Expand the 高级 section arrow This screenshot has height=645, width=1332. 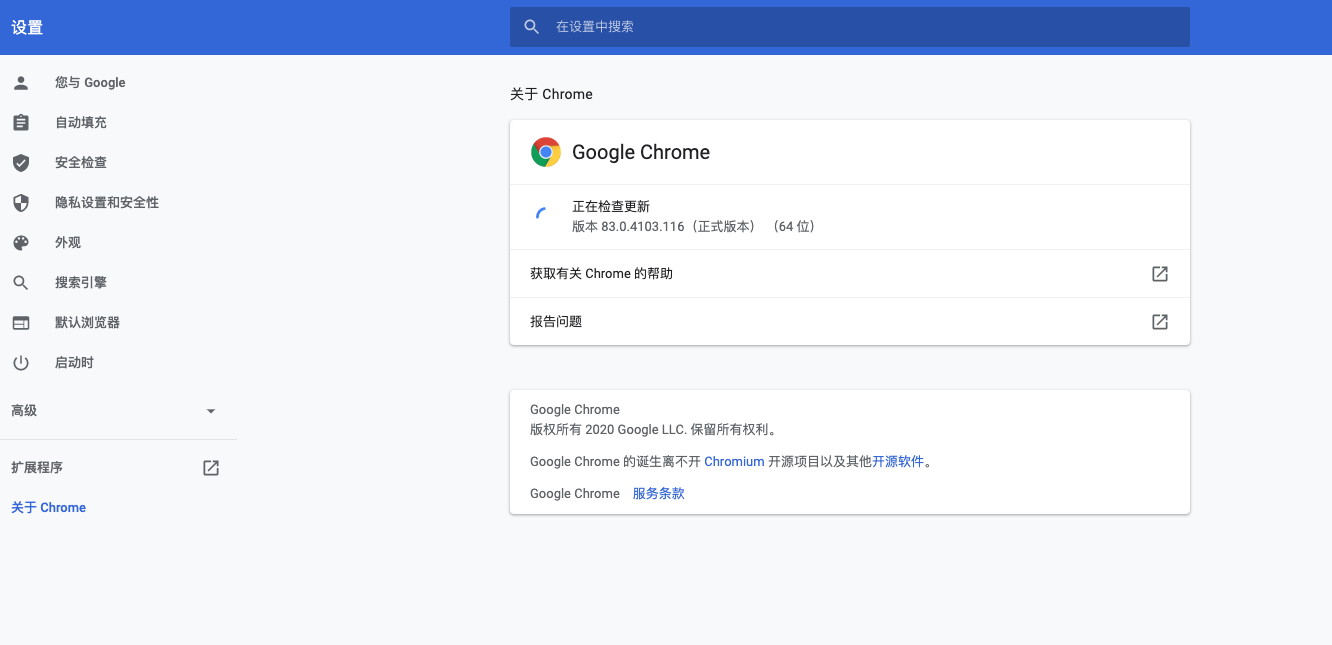tap(210, 411)
